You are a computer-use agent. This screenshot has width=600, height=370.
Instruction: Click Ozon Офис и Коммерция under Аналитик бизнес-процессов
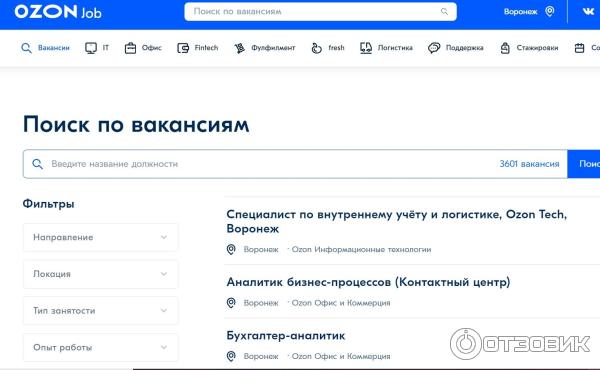[341, 303]
